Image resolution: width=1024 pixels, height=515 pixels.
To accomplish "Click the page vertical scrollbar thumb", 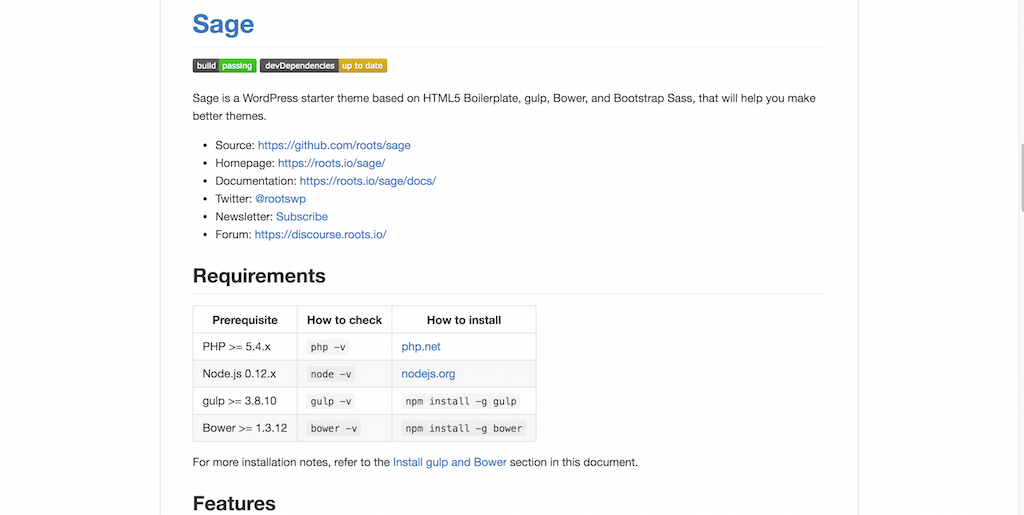I will [x=1021, y=177].
